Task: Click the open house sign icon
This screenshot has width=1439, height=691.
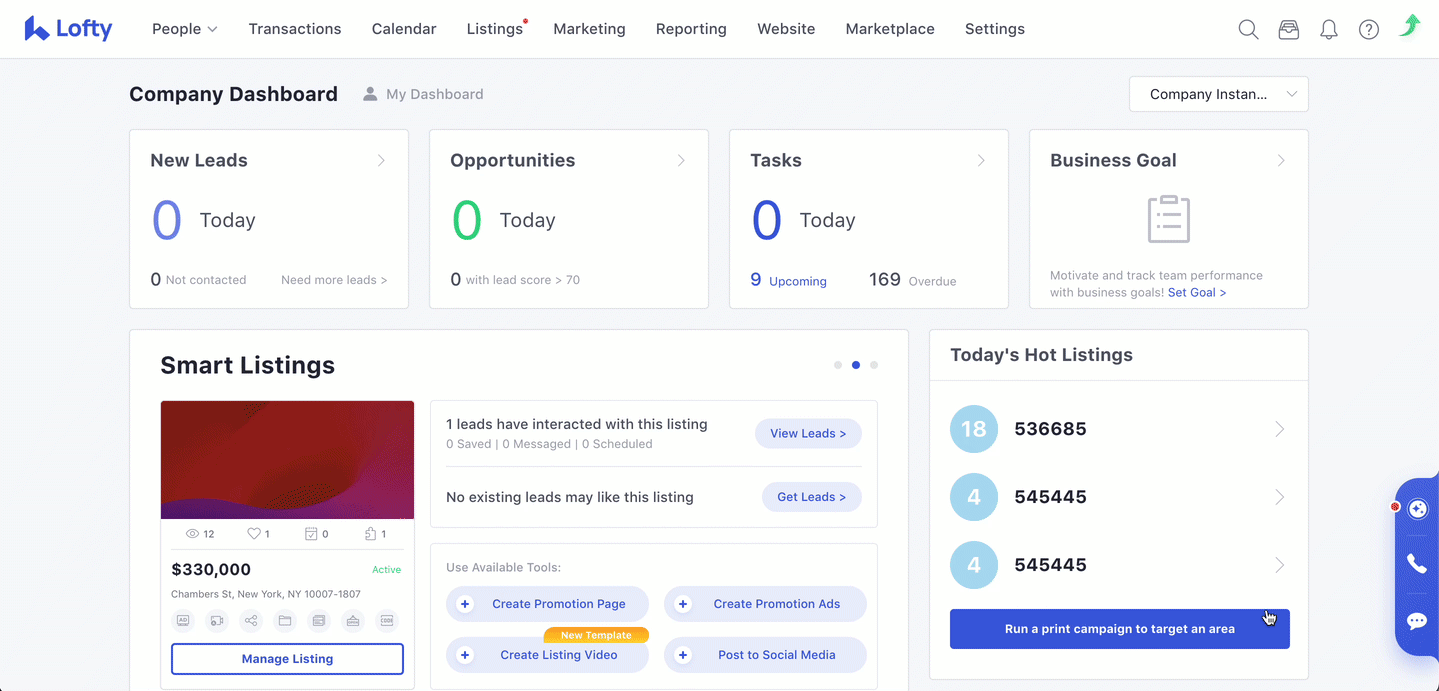Action: coord(353,621)
